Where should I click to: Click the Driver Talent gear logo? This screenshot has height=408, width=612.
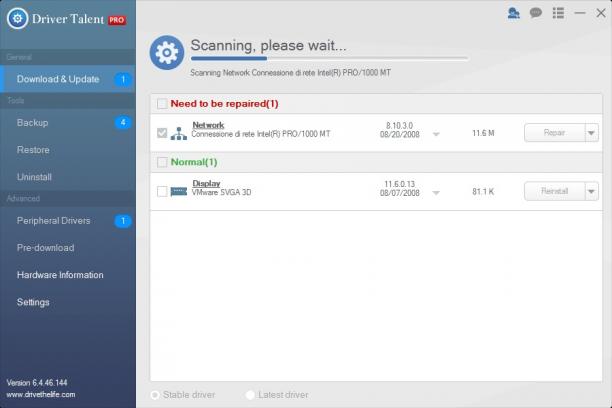[17, 18]
